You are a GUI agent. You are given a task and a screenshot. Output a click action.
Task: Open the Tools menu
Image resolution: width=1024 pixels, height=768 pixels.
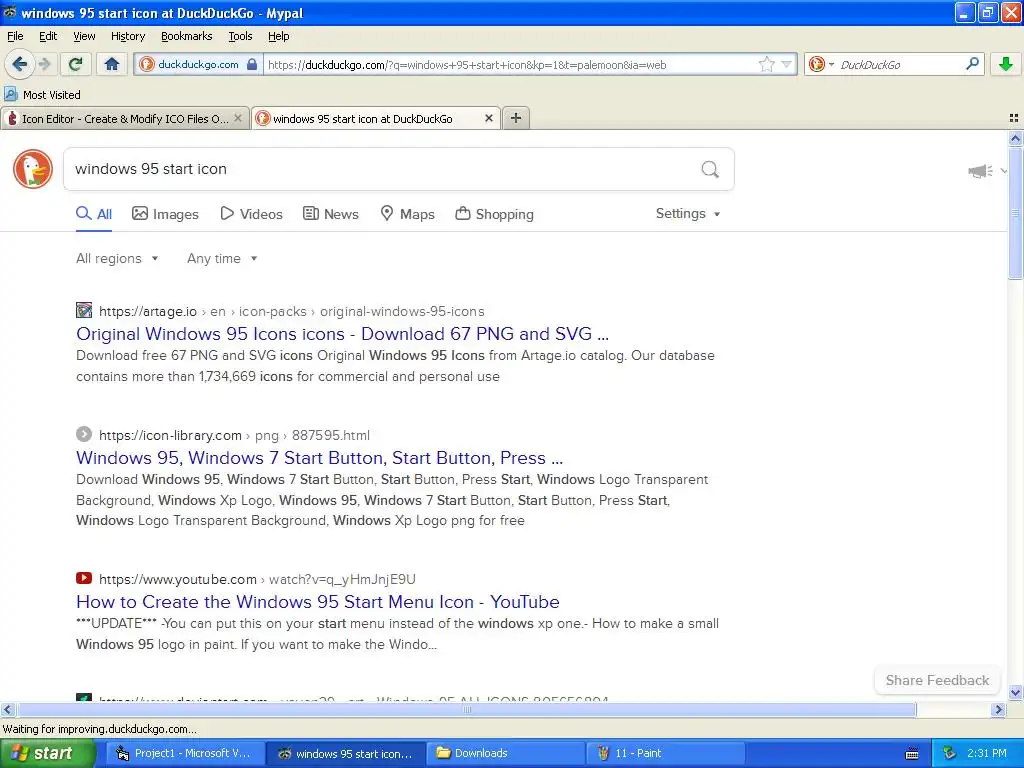click(240, 36)
